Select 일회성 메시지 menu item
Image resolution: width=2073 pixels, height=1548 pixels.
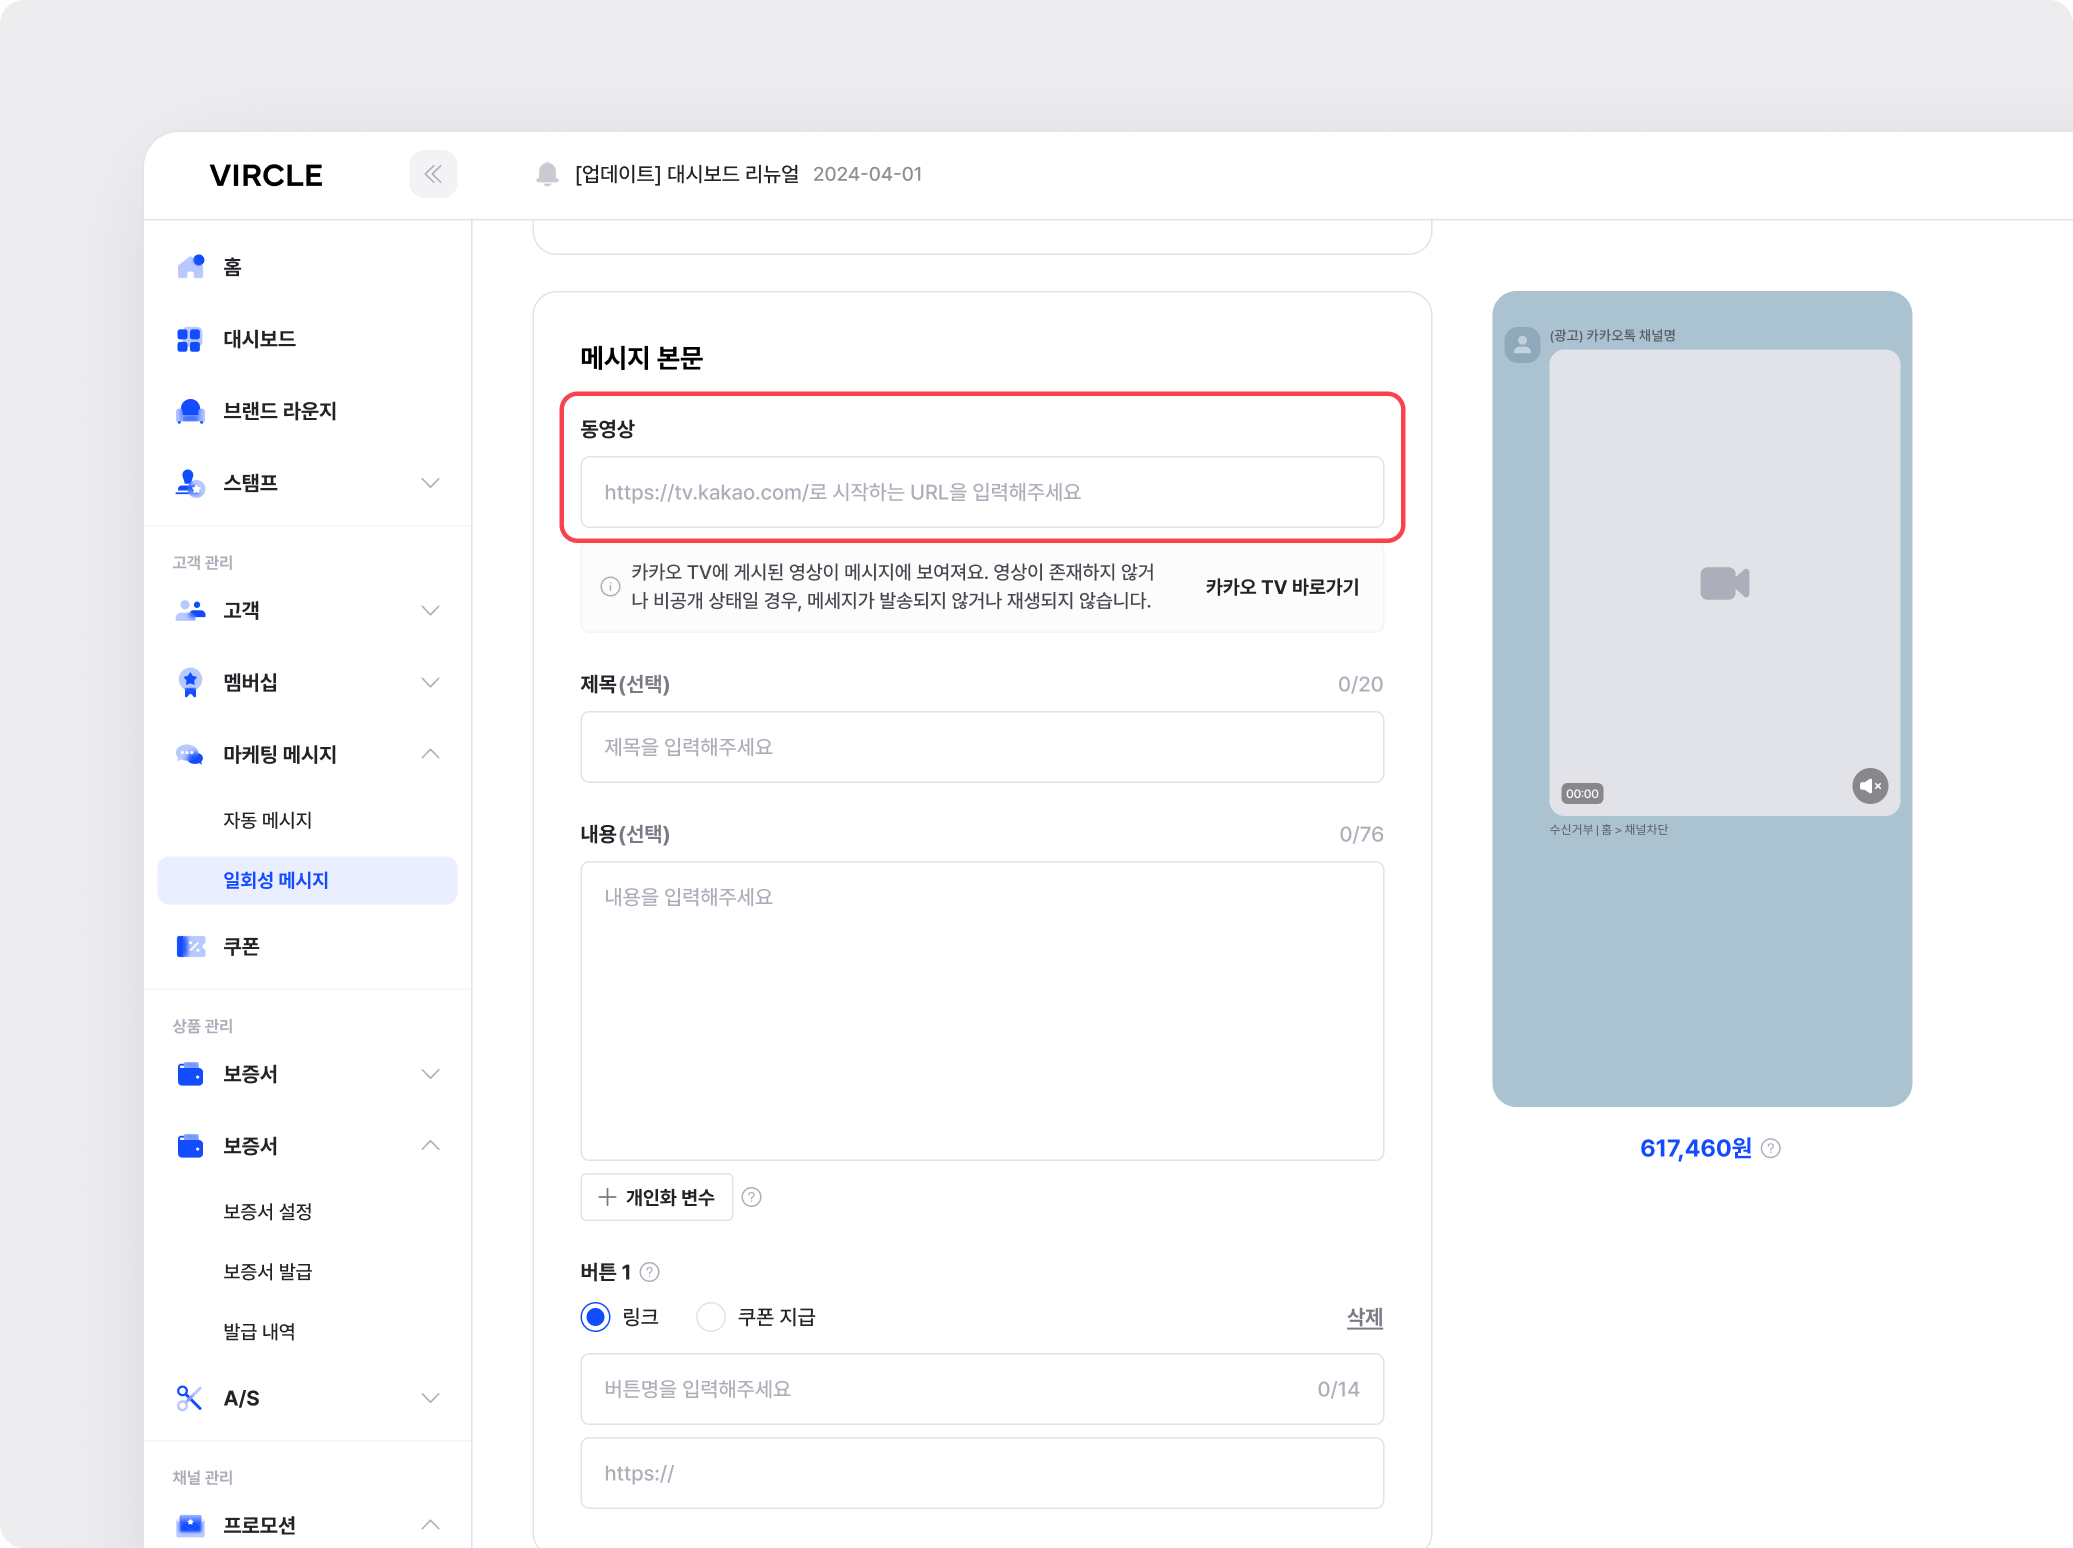pos(276,880)
